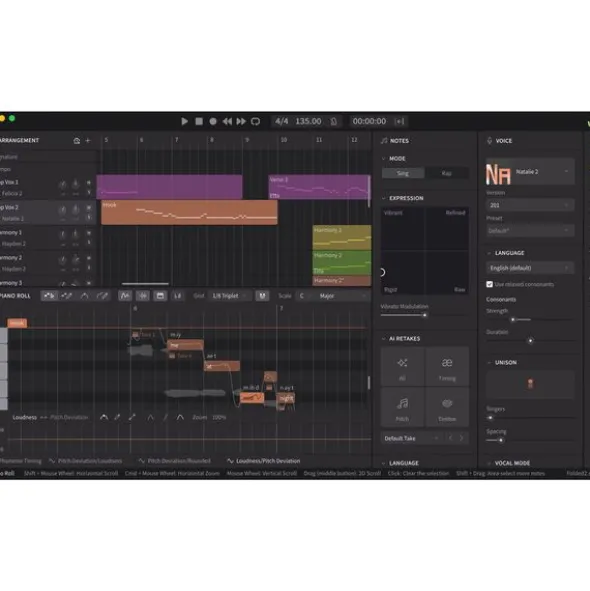Click the 4/4 time signature value
The height and width of the screenshot is (591, 590).
click(282, 121)
